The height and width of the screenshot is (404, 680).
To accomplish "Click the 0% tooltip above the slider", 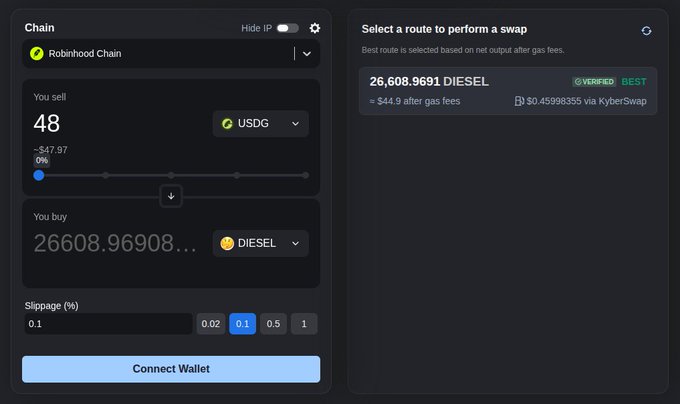I will click(x=42, y=160).
